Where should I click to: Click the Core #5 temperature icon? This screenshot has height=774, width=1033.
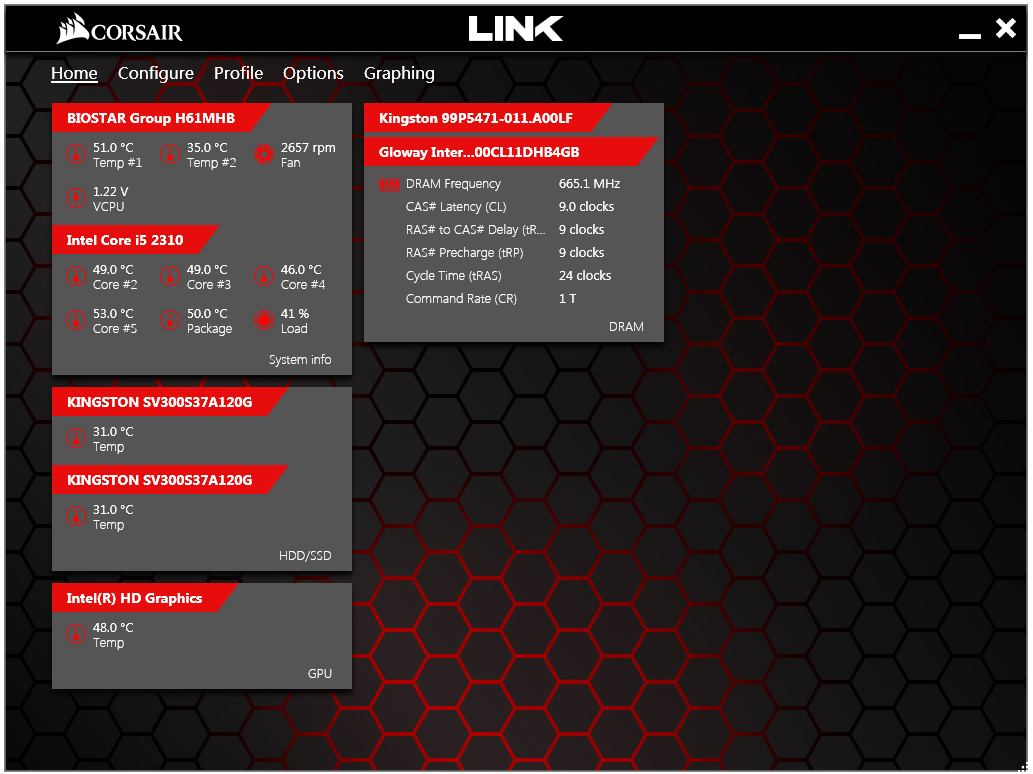tap(75, 320)
